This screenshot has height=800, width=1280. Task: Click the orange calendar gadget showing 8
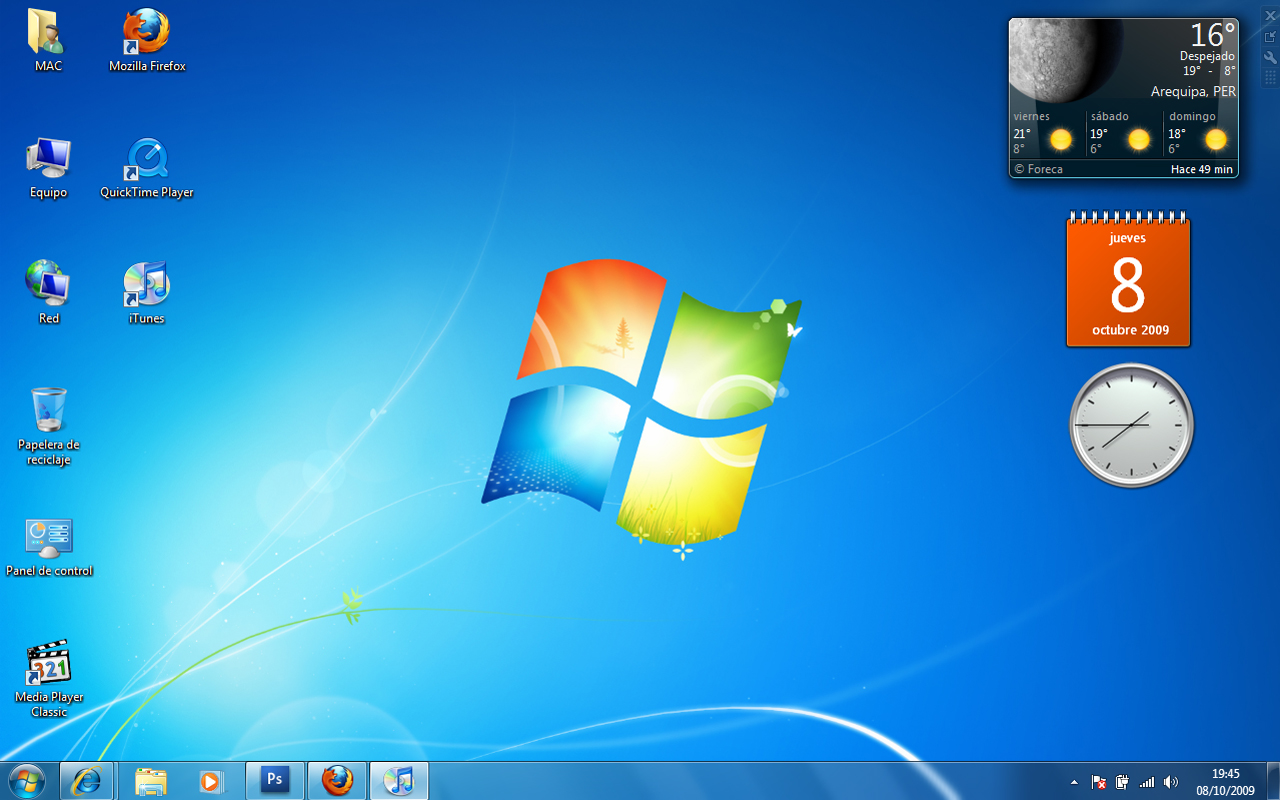tap(1128, 280)
